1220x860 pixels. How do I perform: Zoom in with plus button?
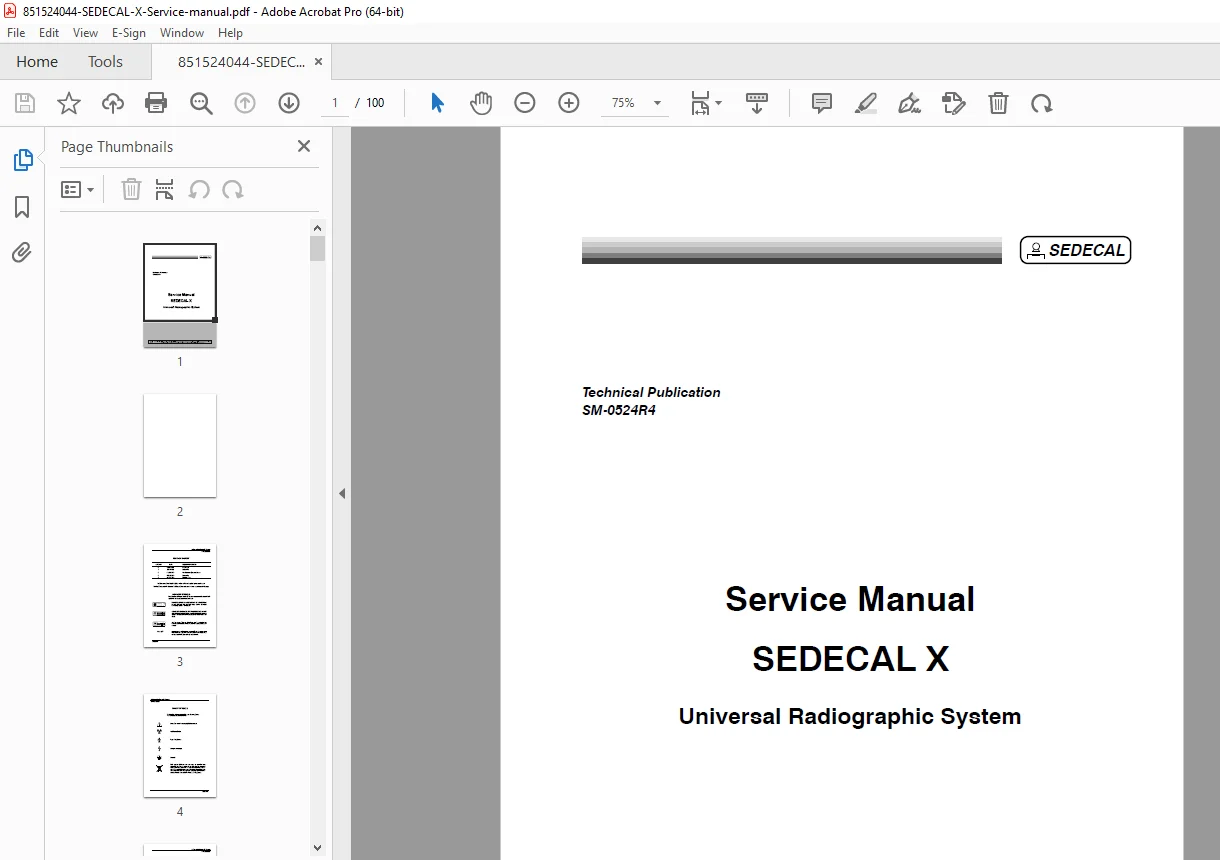(569, 103)
